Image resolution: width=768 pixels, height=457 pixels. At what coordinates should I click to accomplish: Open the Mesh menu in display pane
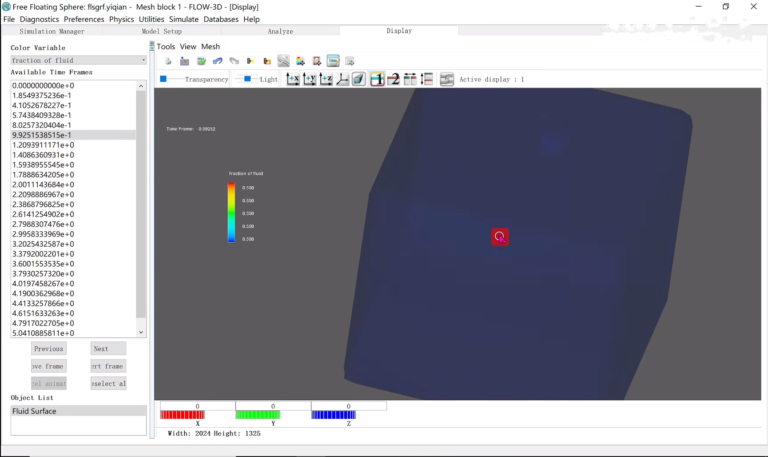(211, 47)
